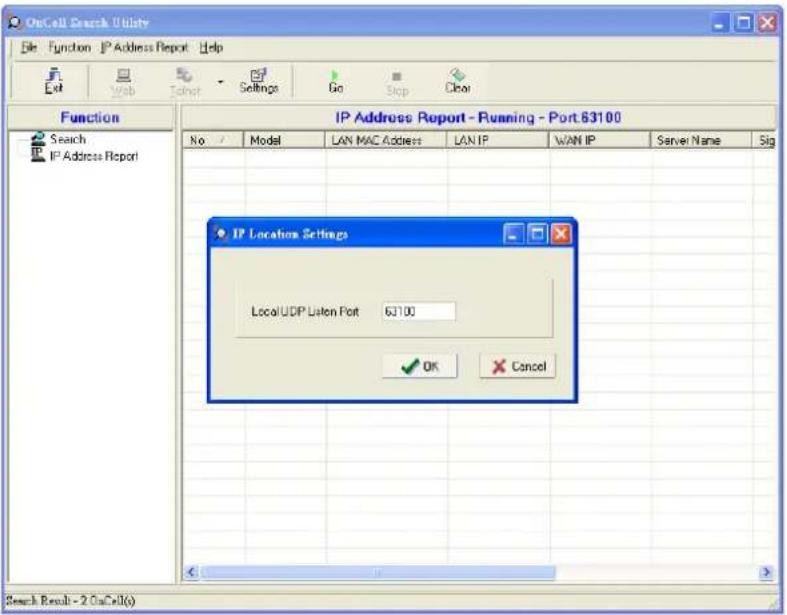Sort by the Server Name column header
Screen dimensions: 787x615
click(701, 140)
